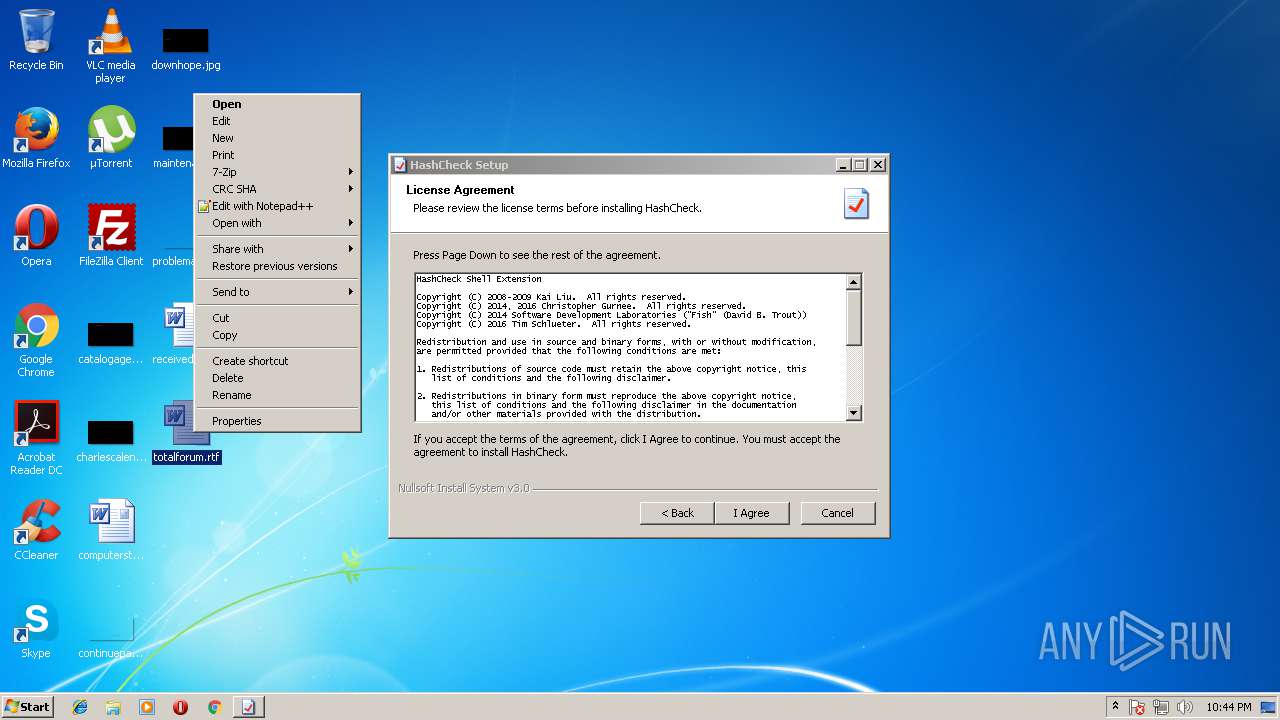This screenshot has height=720, width=1280.
Task: Expand the 7-Zip submenu
Action: point(277,172)
